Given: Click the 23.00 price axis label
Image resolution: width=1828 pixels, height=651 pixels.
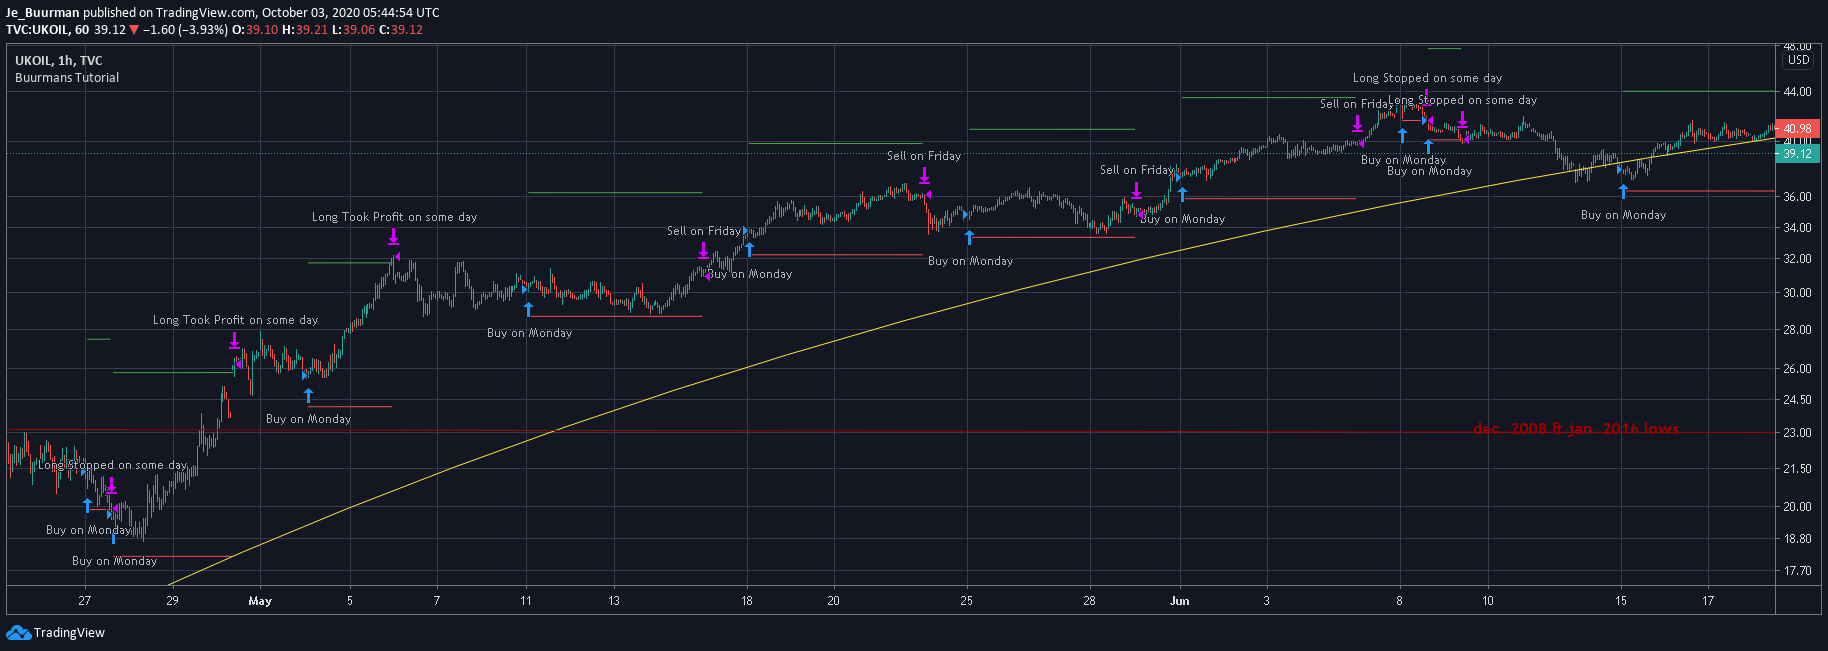Looking at the screenshot, I should pyautogui.click(x=1798, y=433).
